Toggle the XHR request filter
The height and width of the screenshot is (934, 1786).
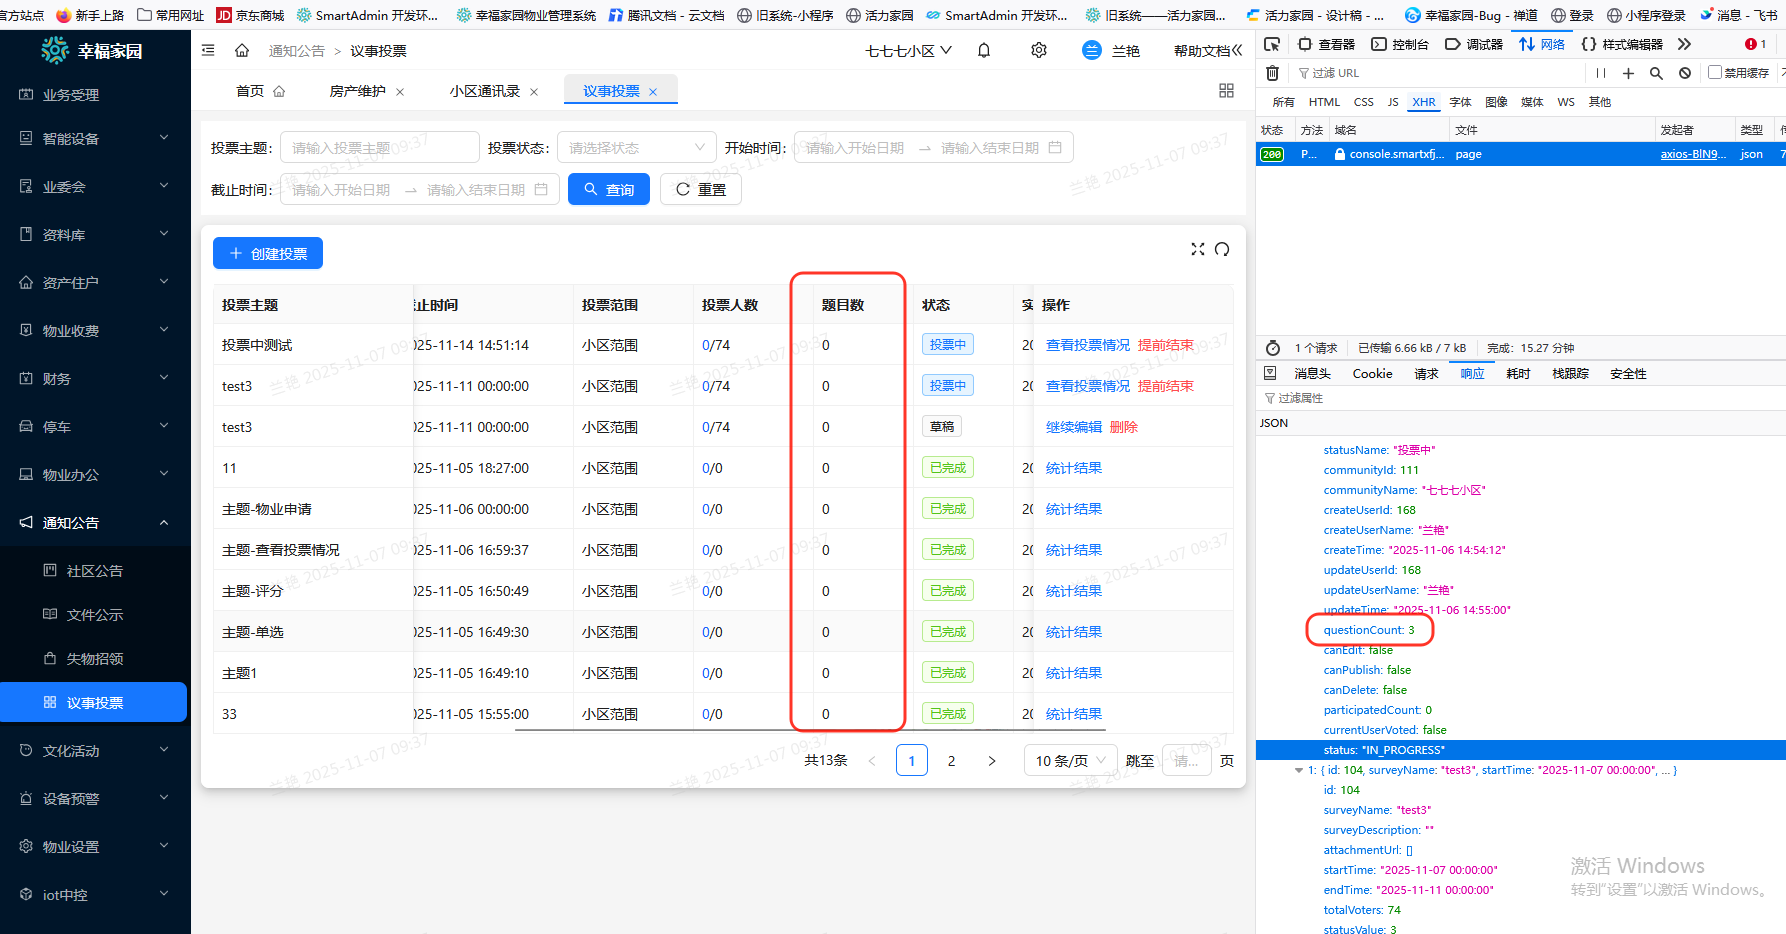[1423, 101]
